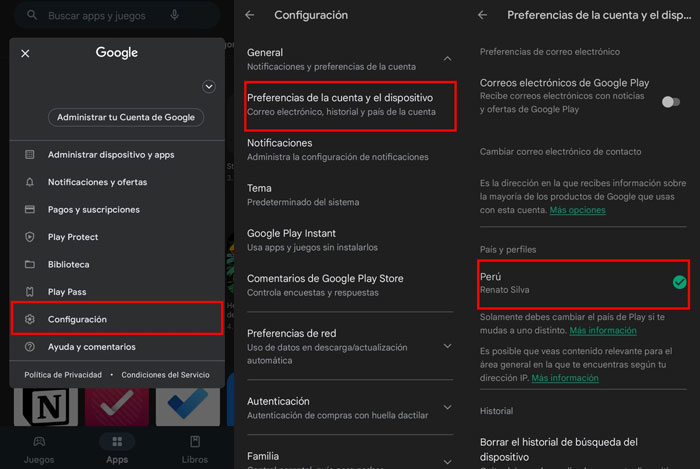Switch to the Apps tab
Image resolution: width=700 pixels, height=469 pixels.
click(117, 449)
